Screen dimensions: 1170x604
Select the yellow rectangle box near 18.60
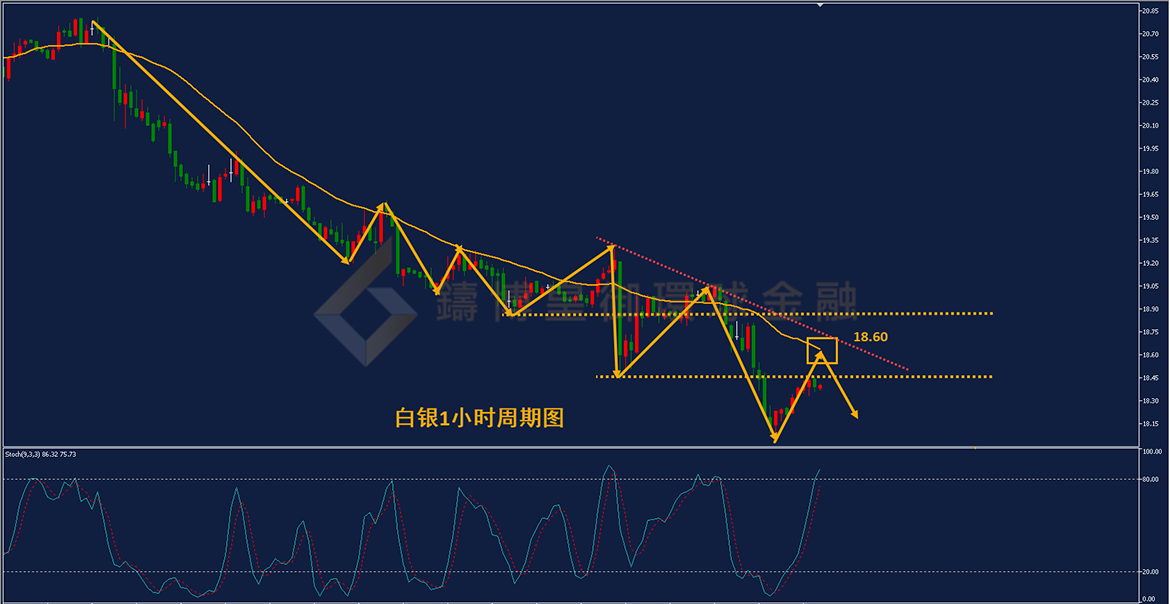coord(822,350)
